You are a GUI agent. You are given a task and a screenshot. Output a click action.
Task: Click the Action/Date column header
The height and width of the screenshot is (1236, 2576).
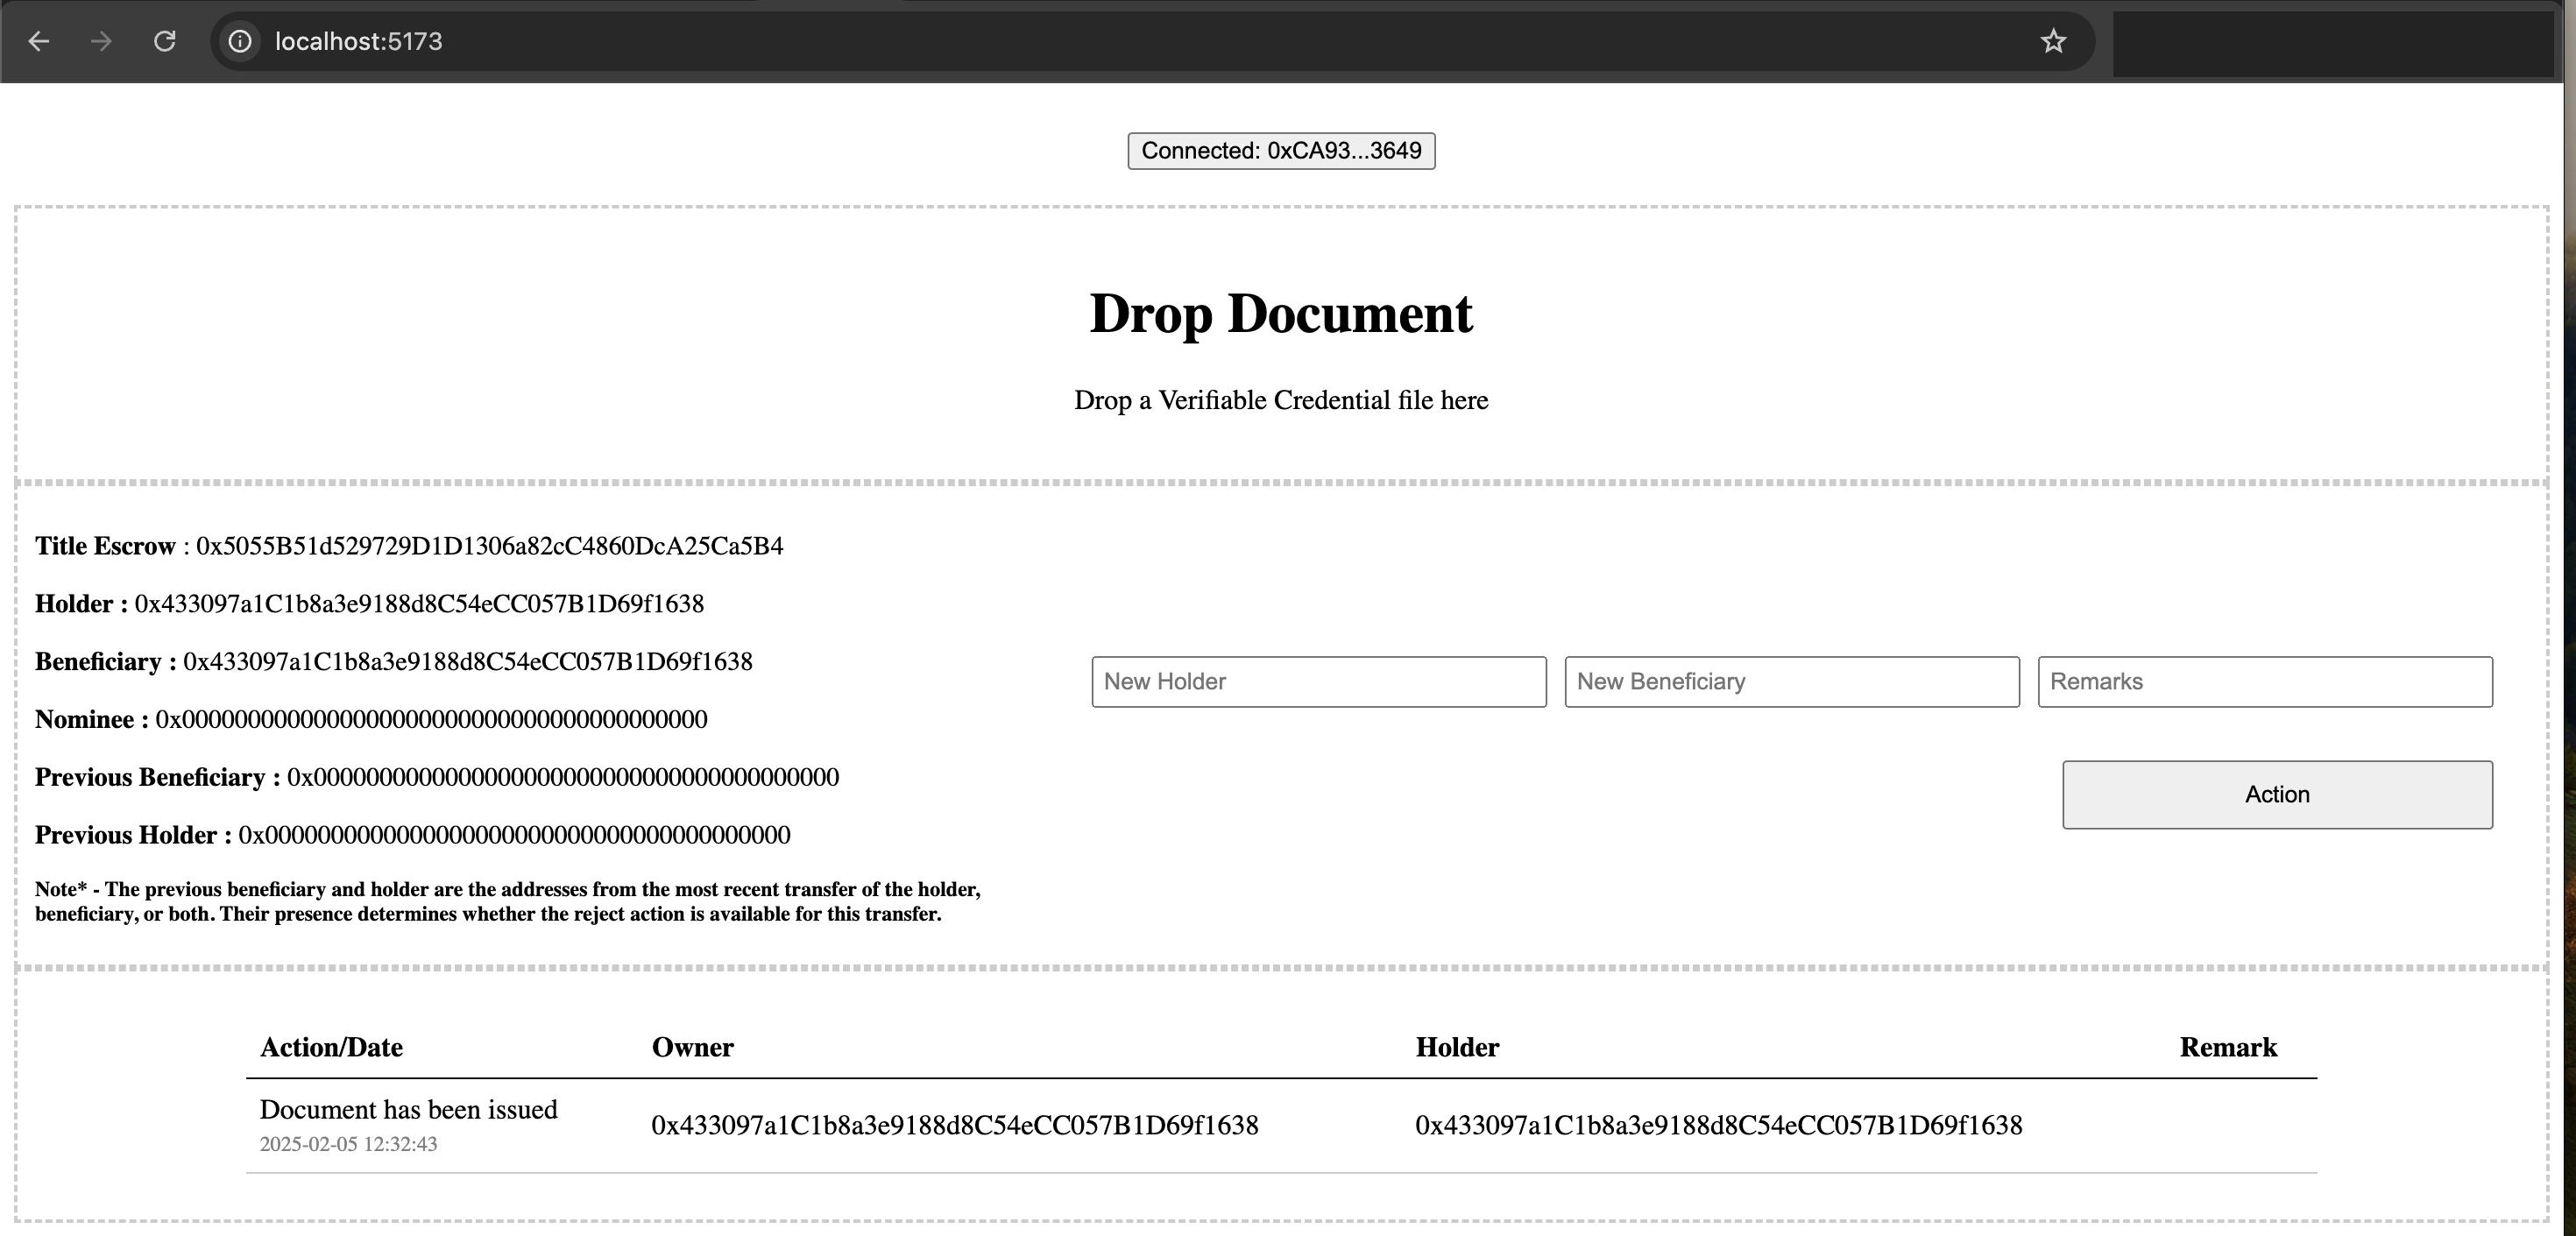pyautogui.click(x=331, y=1047)
